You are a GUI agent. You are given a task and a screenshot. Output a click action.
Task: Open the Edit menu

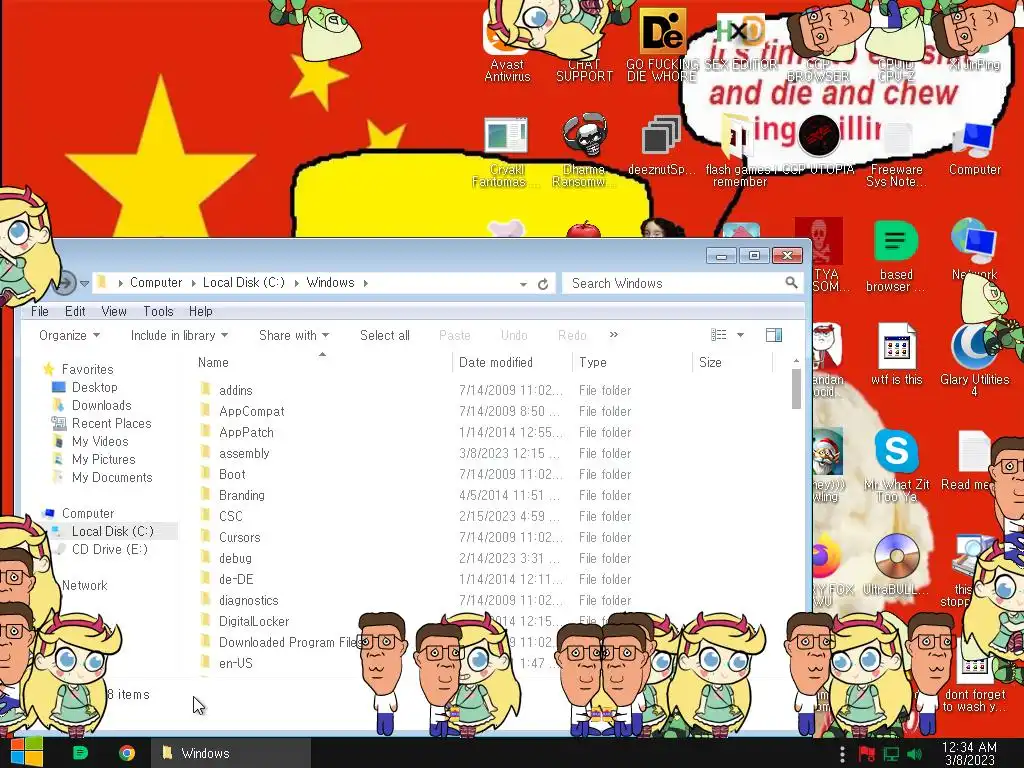tap(75, 312)
